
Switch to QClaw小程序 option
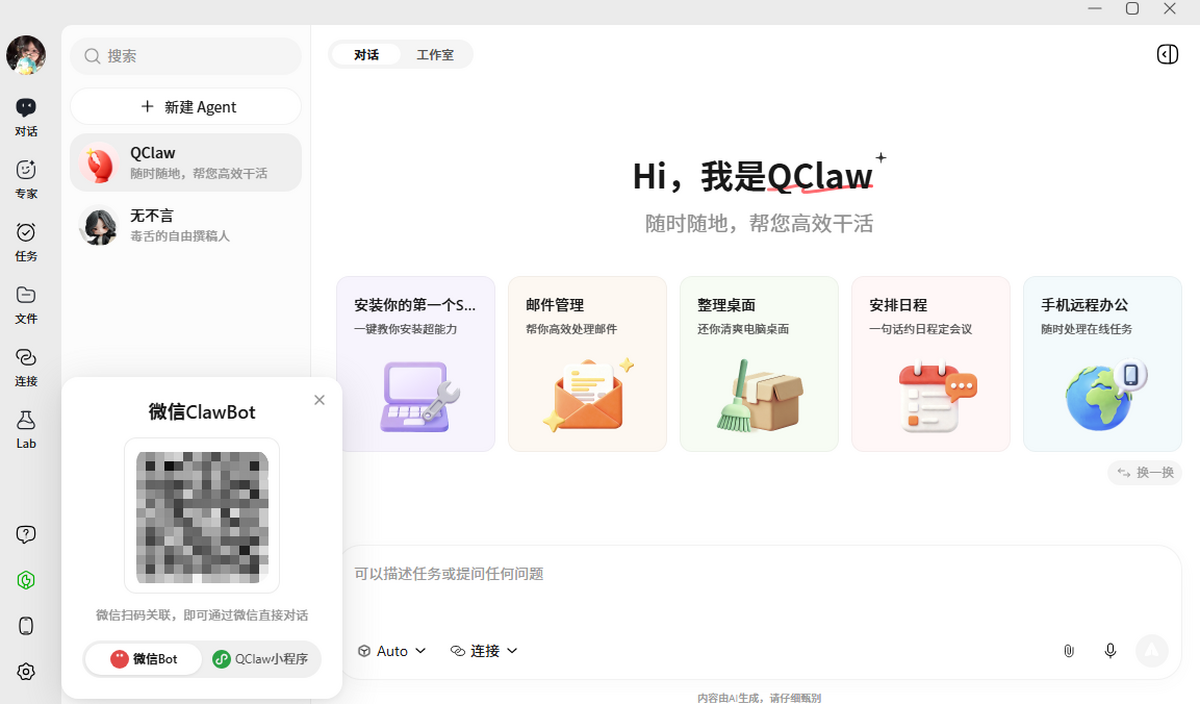[x=260, y=659]
